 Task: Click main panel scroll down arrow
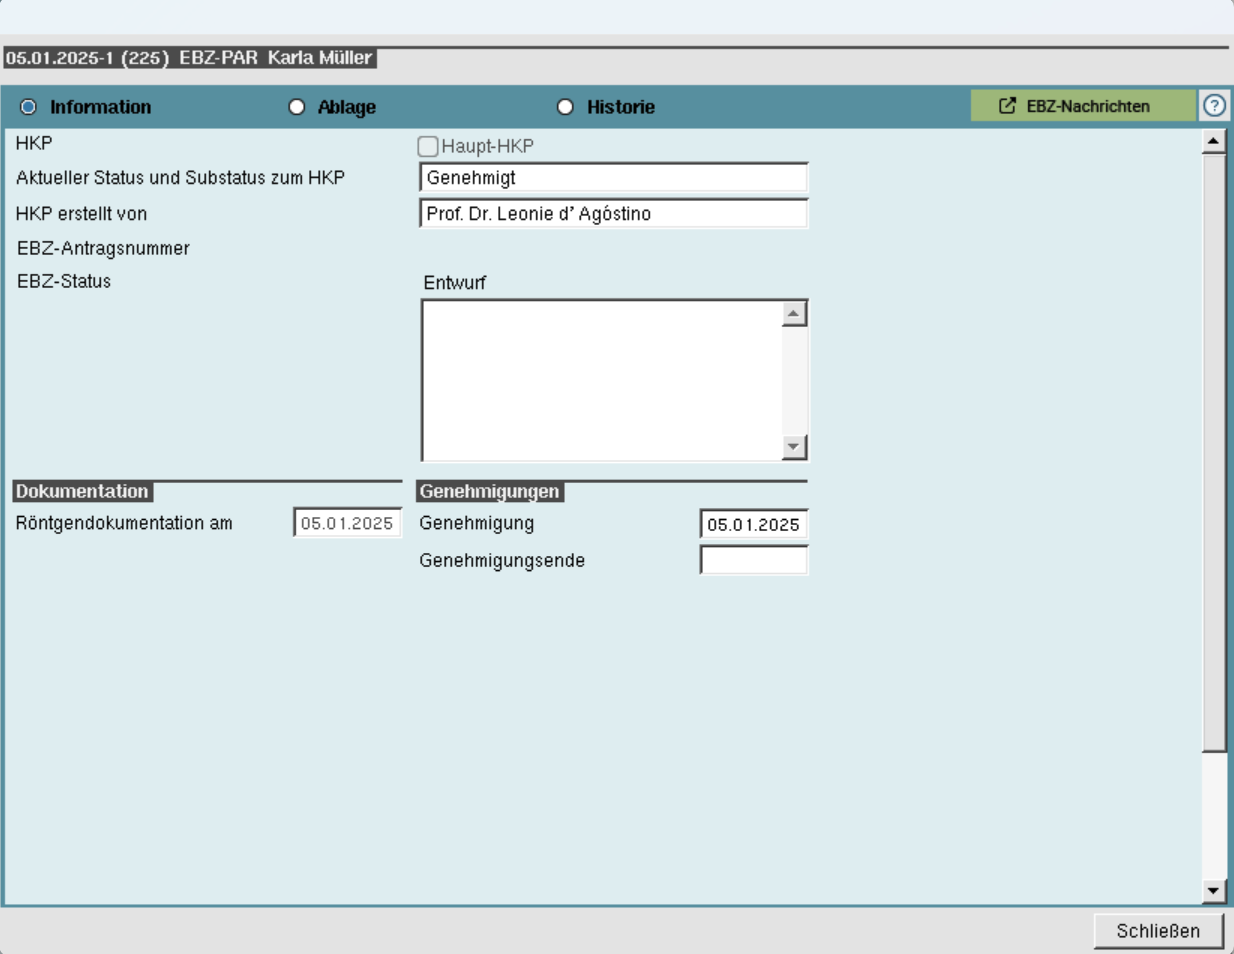point(1214,890)
